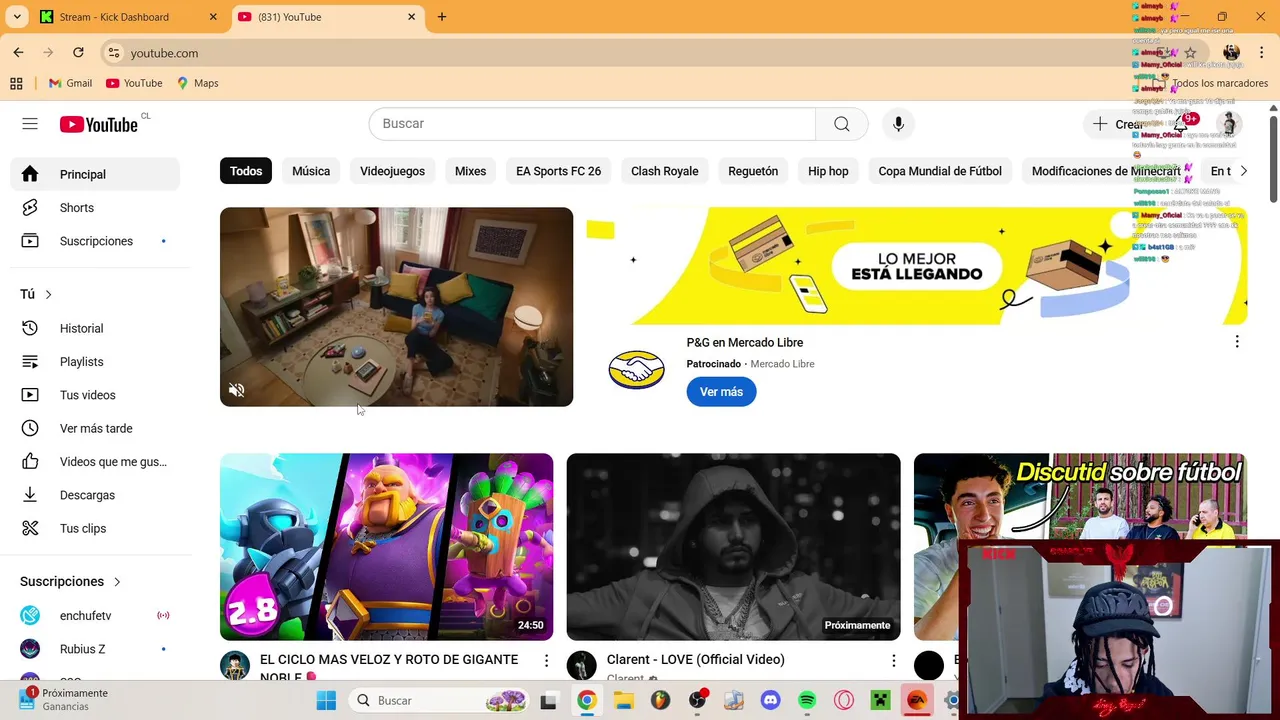Open YouTube bookmark in bookmarks bar
Image resolution: width=1280 pixels, height=720 pixels.
134,83
